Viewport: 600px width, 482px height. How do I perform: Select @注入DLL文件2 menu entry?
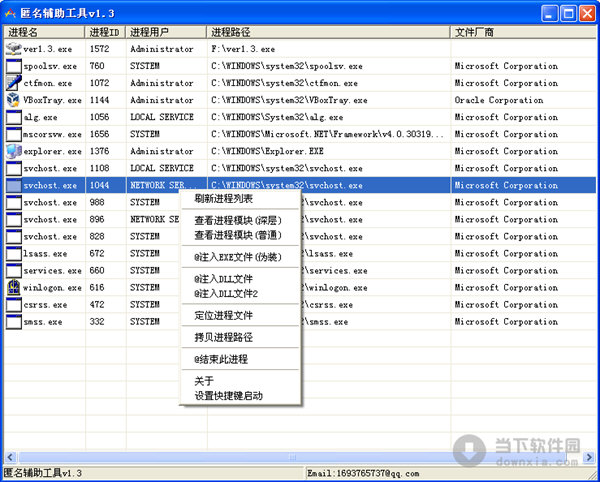tap(240, 293)
